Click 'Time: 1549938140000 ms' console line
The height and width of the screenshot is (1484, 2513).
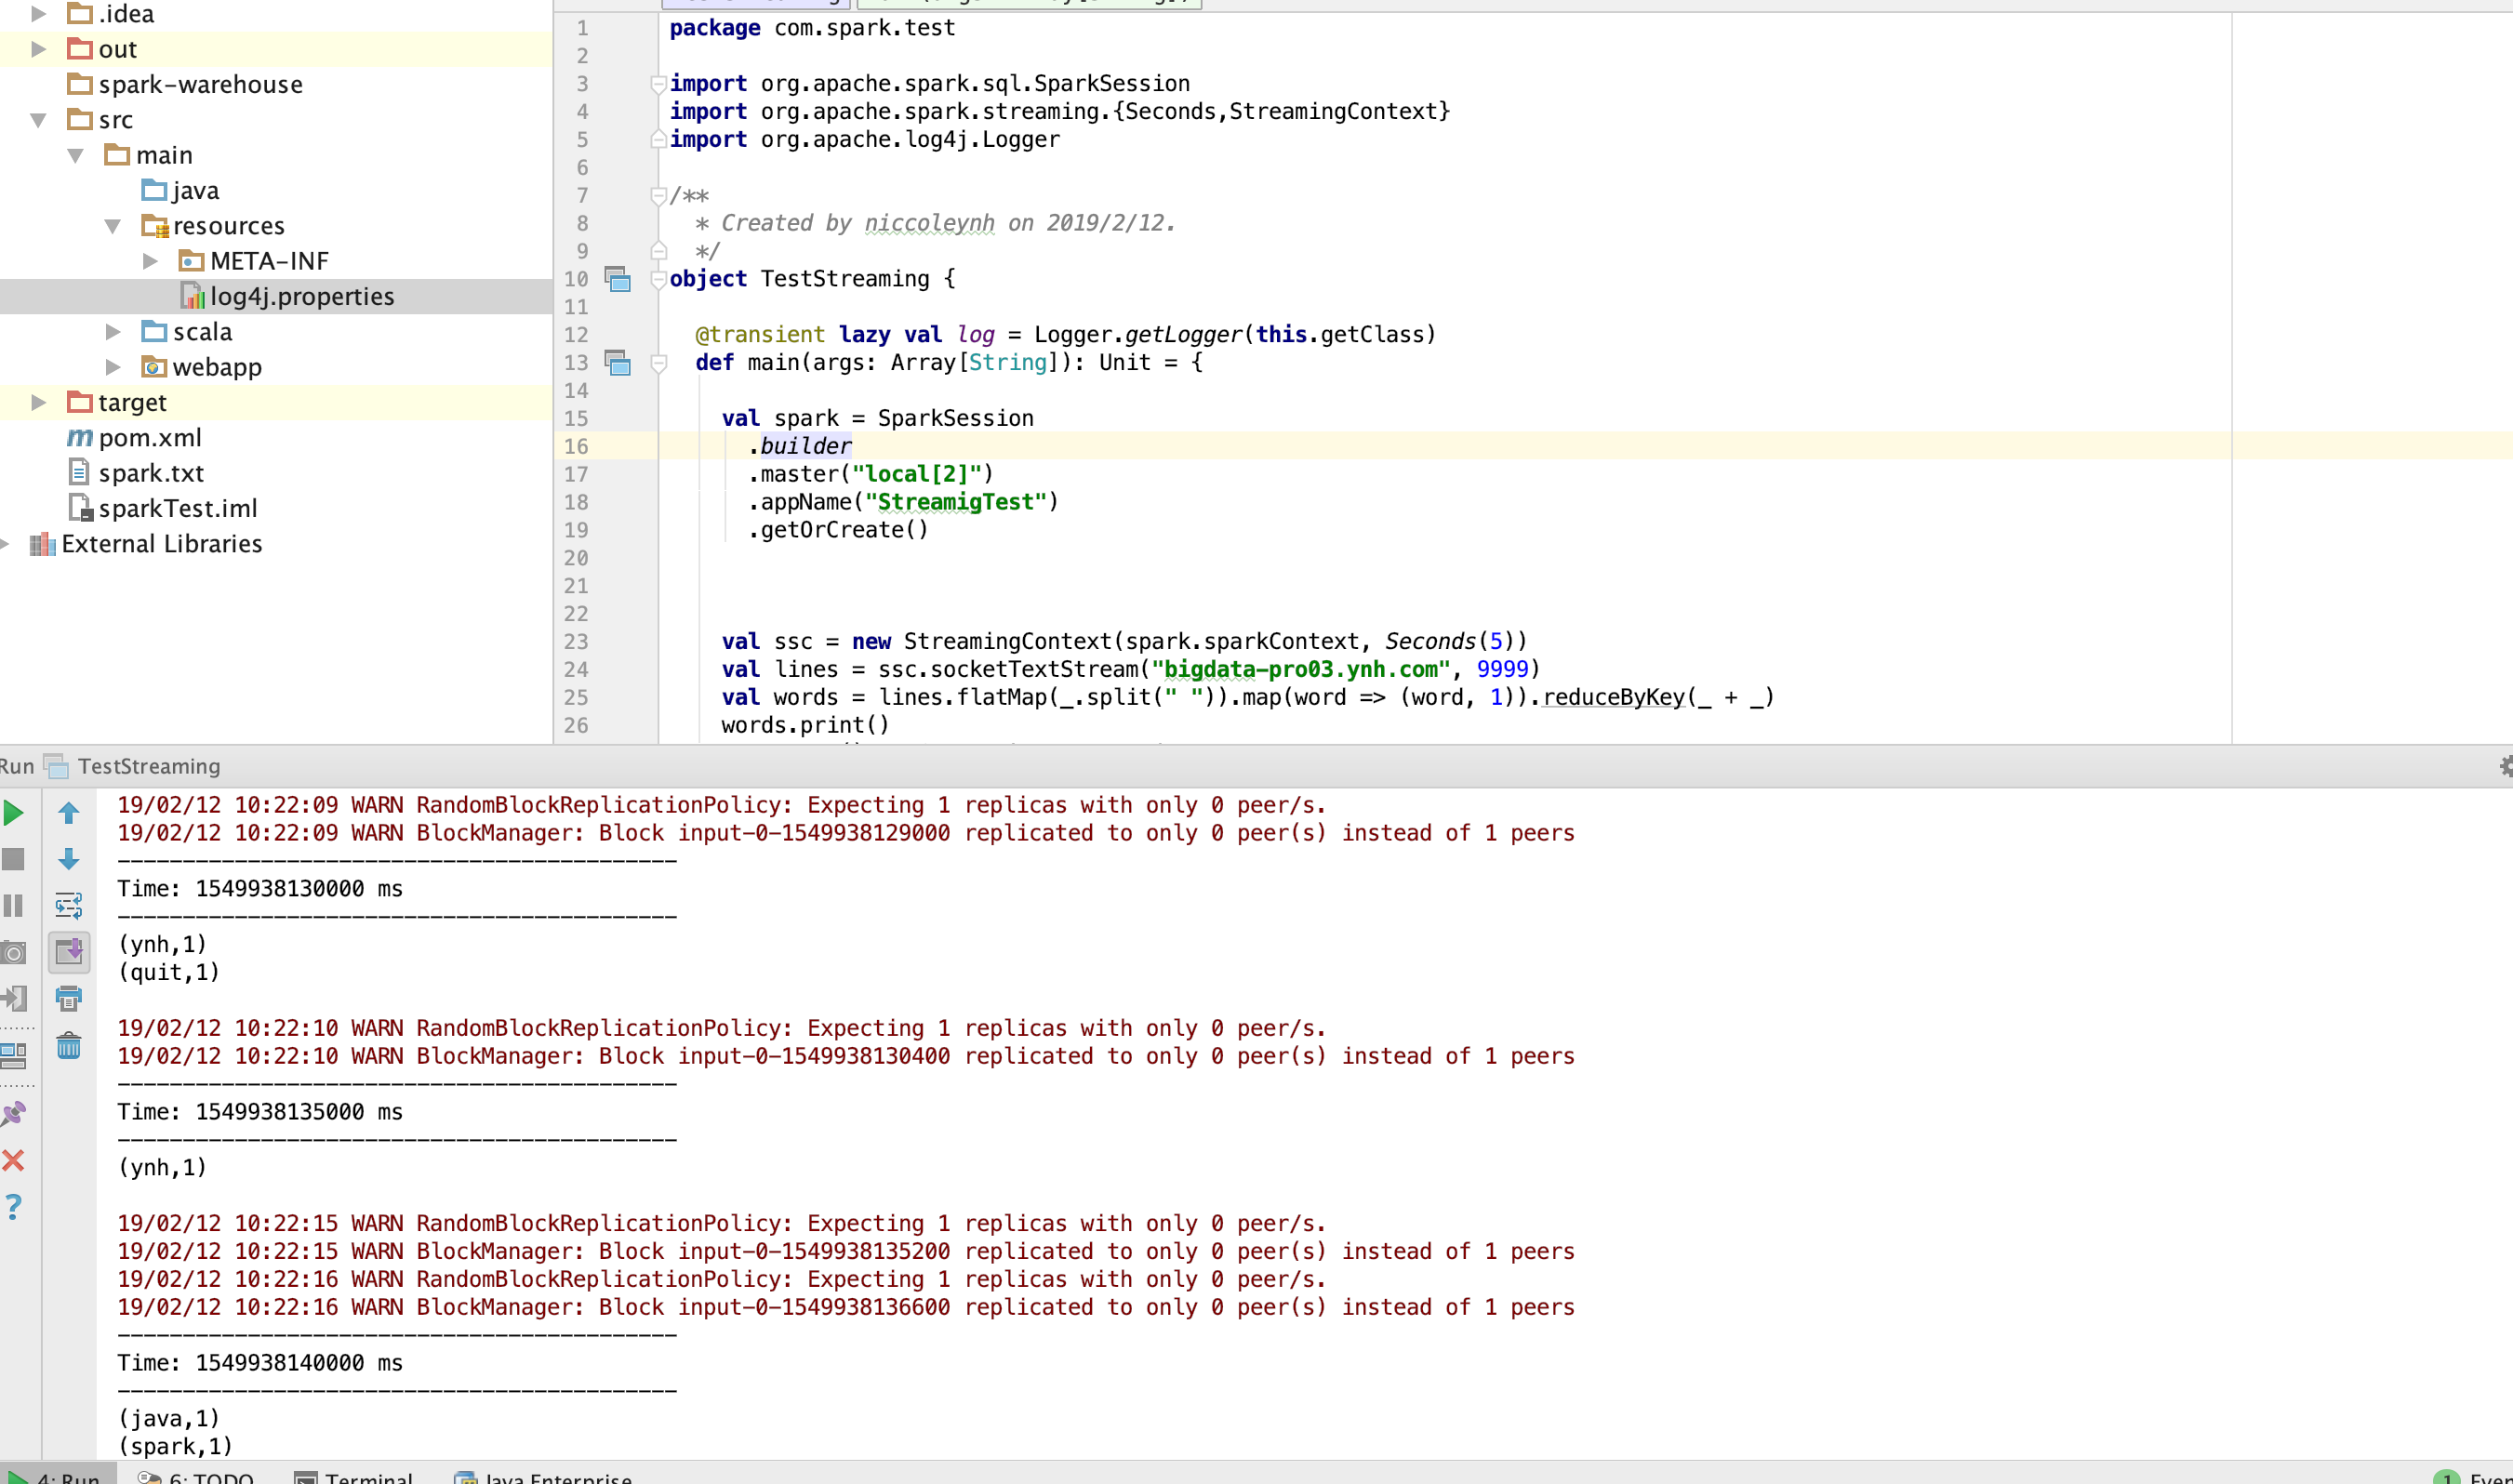click(260, 1363)
